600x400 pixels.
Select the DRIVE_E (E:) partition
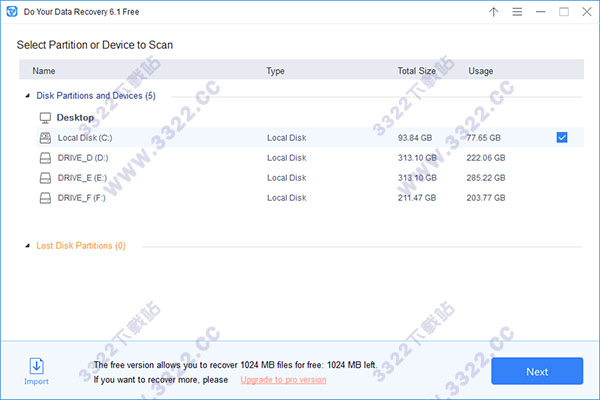point(82,178)
